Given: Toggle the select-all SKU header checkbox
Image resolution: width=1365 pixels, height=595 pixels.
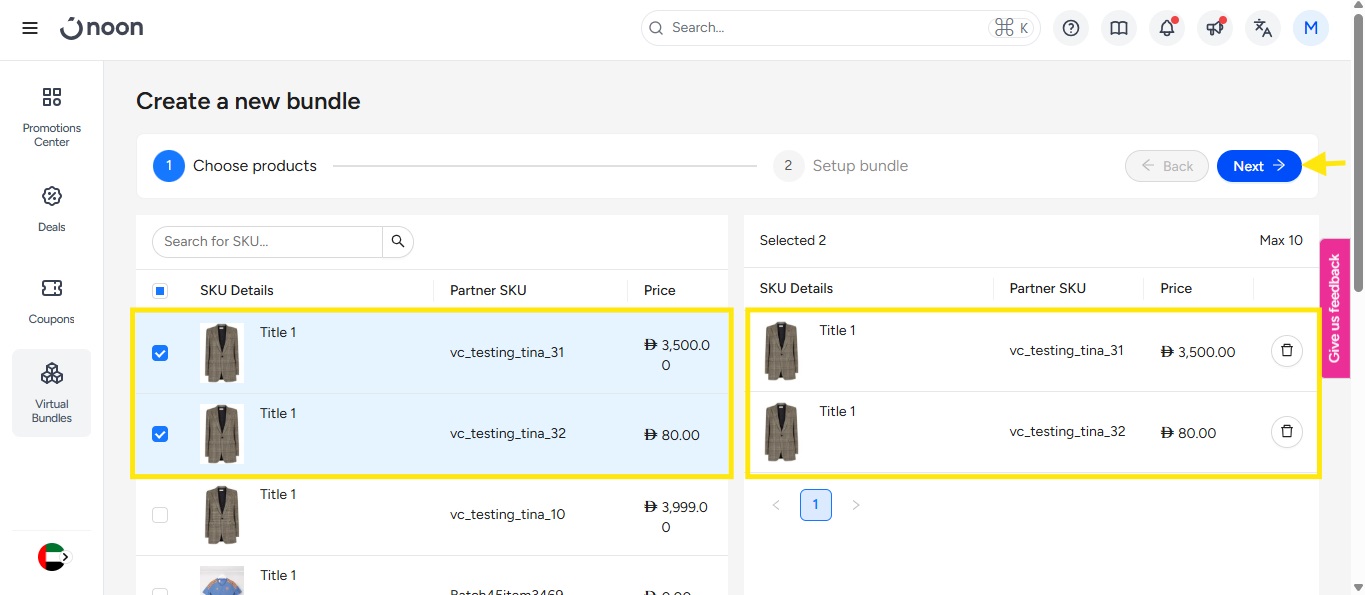Looking at the screenshot, I should pos(160,291).
